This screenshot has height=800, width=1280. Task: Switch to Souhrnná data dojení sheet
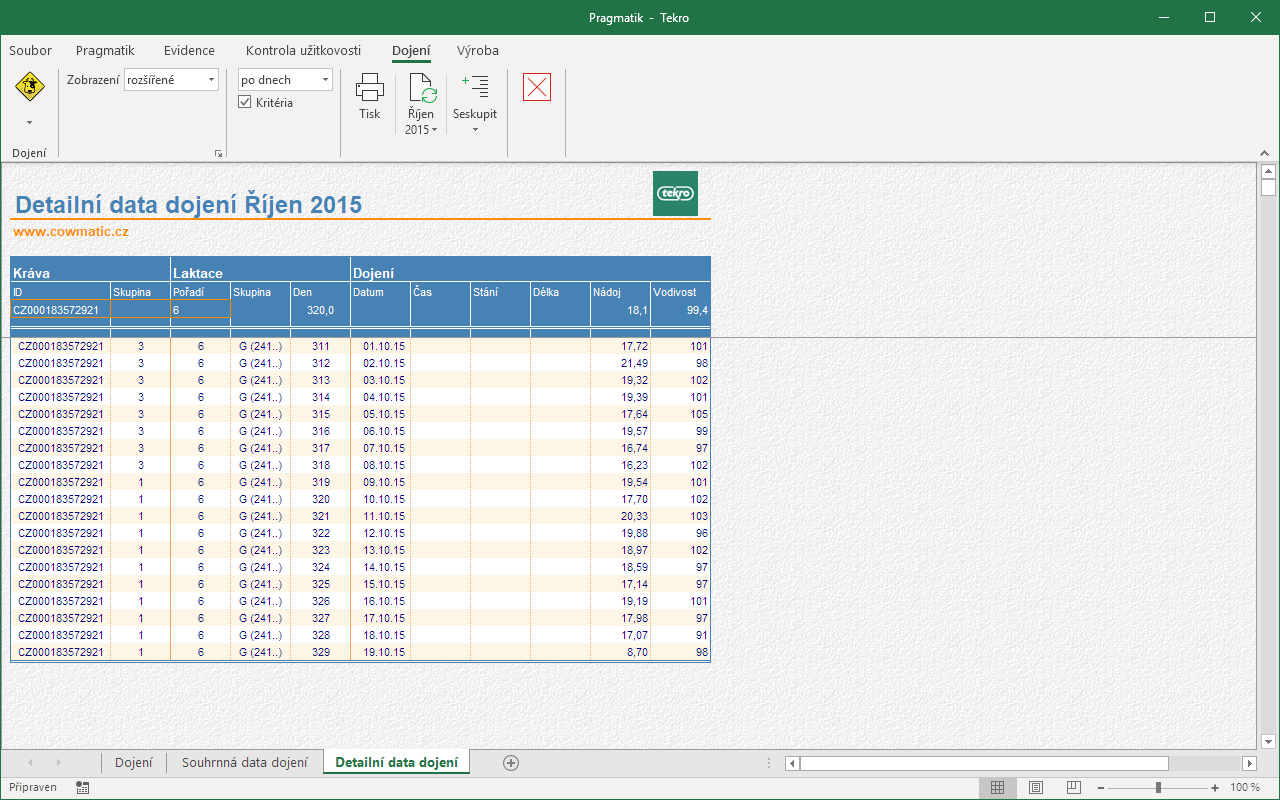(x=245, y=763)
